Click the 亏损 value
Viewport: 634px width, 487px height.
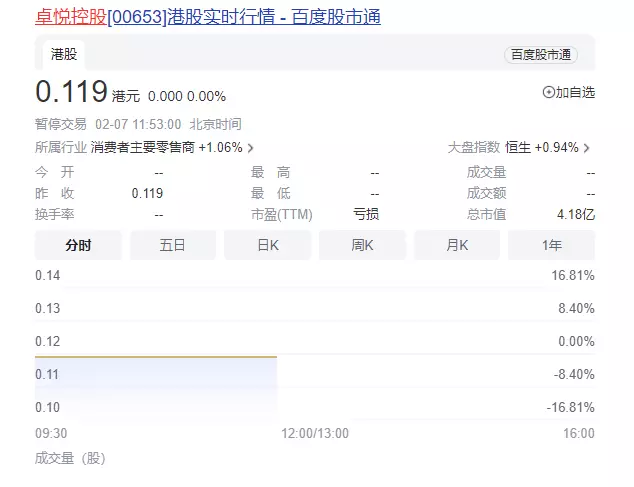tap(366, 214)
